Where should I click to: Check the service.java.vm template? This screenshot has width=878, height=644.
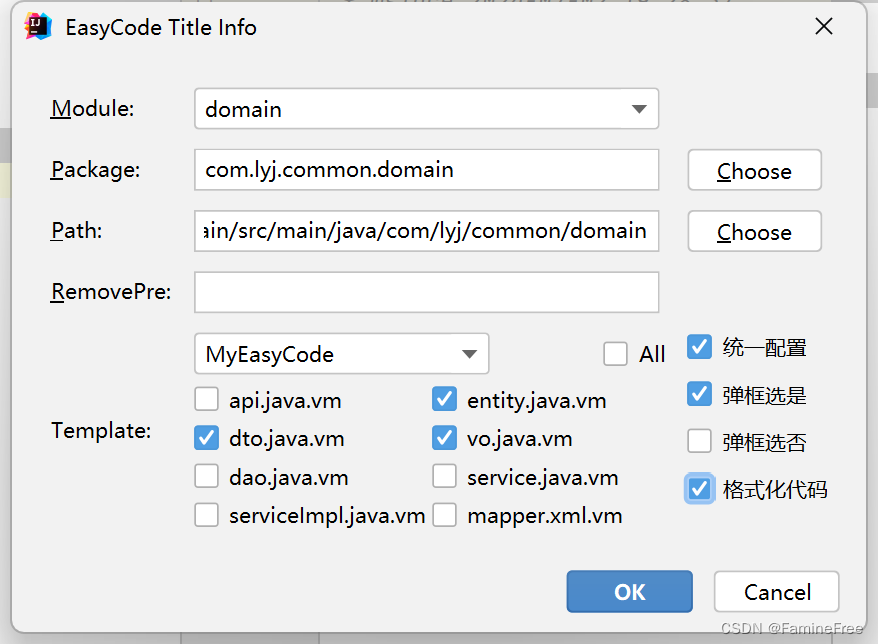(x=445, y=477)
